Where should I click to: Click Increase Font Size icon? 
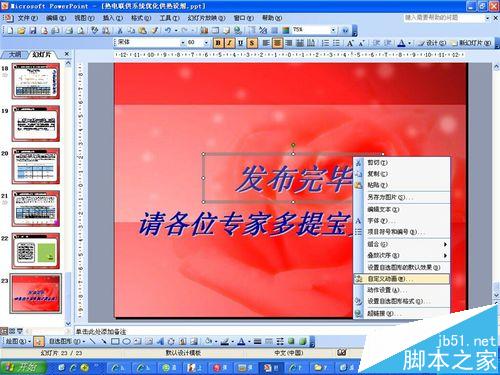point(350,43)
